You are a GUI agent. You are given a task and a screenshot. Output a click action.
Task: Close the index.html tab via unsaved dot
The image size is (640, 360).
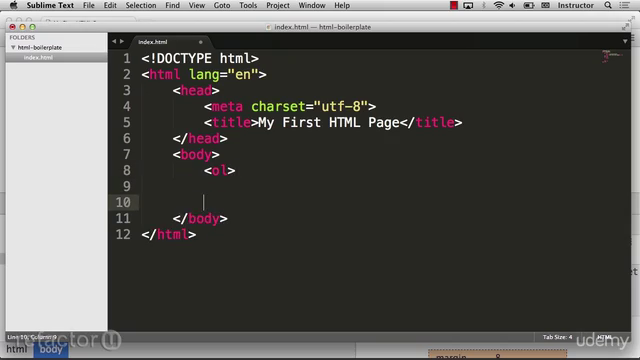pyautogui.click(x=200, y=42)
